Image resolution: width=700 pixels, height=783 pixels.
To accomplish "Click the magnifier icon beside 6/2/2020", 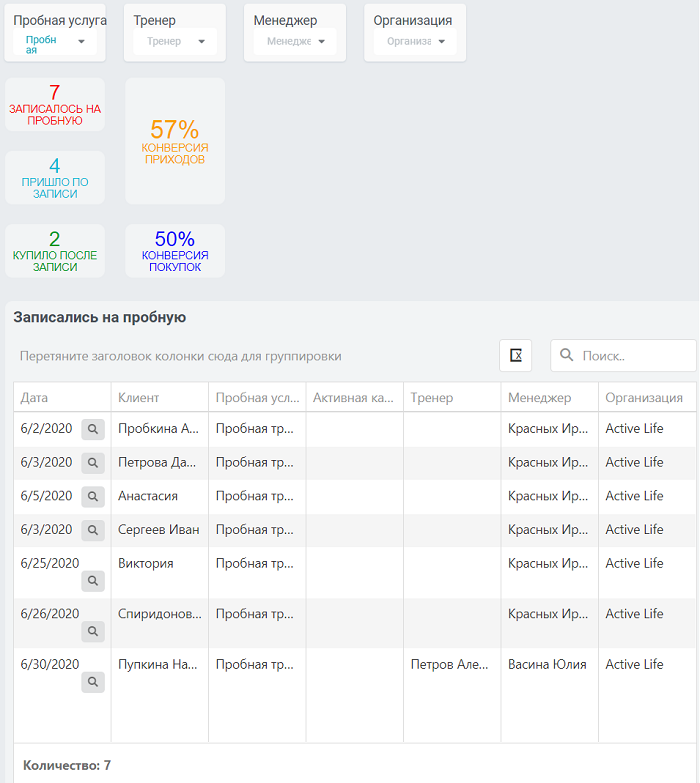I will 93,429.
